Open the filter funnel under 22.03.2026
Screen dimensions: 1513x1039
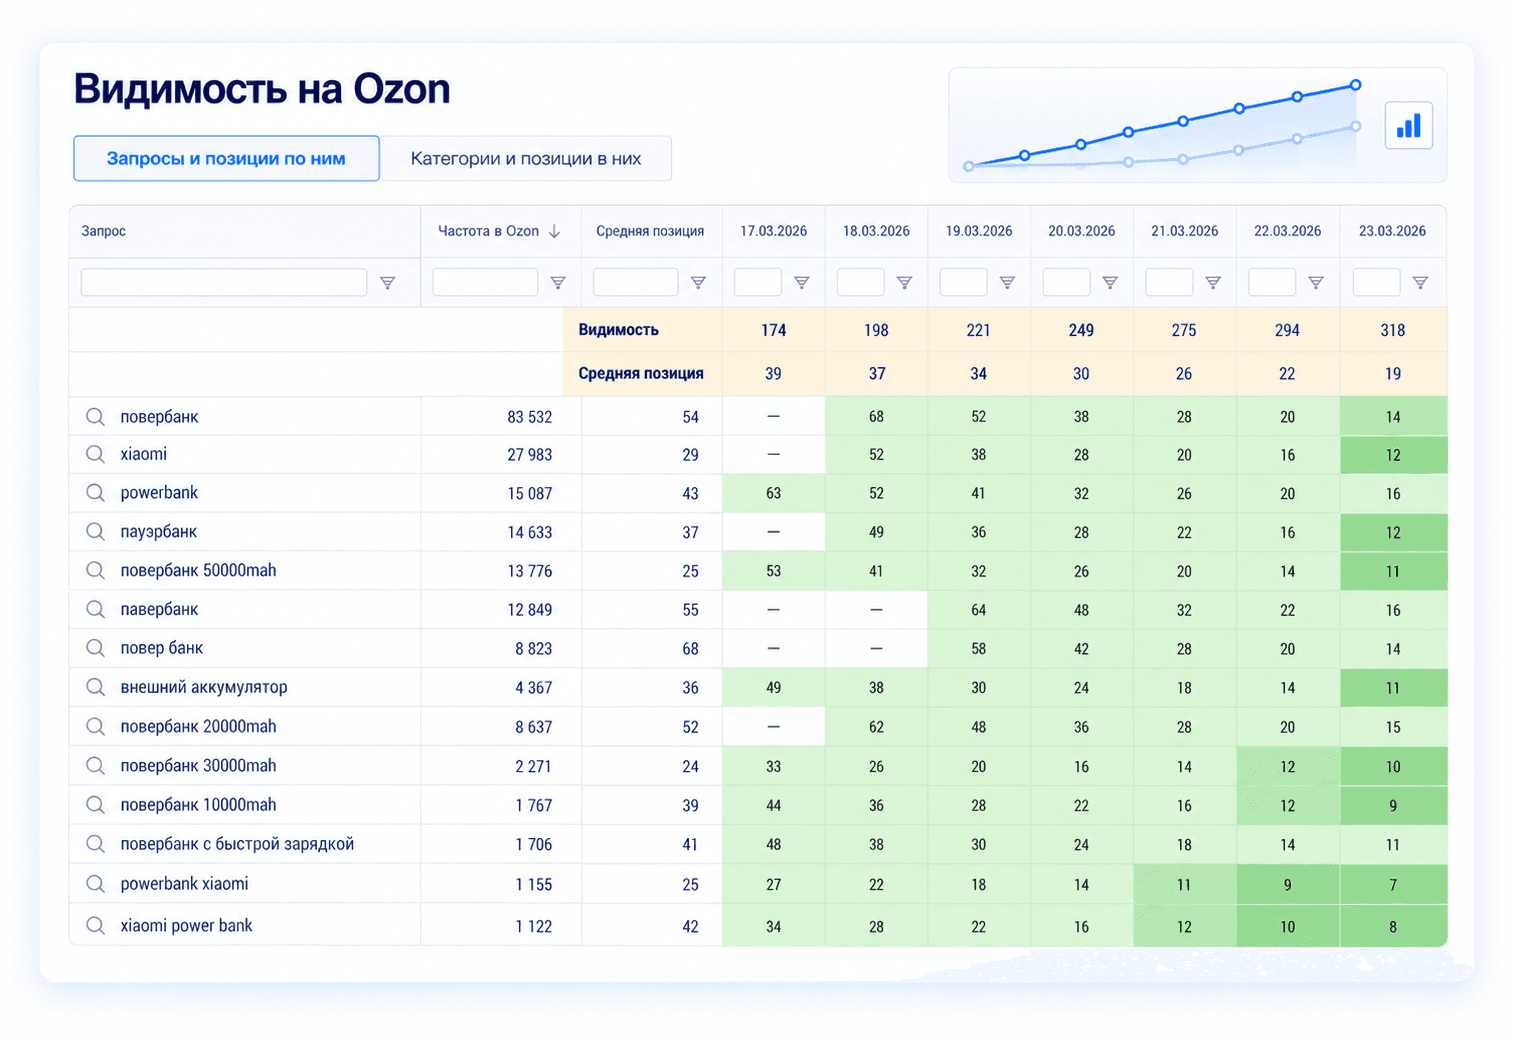tap(1316, 283)
